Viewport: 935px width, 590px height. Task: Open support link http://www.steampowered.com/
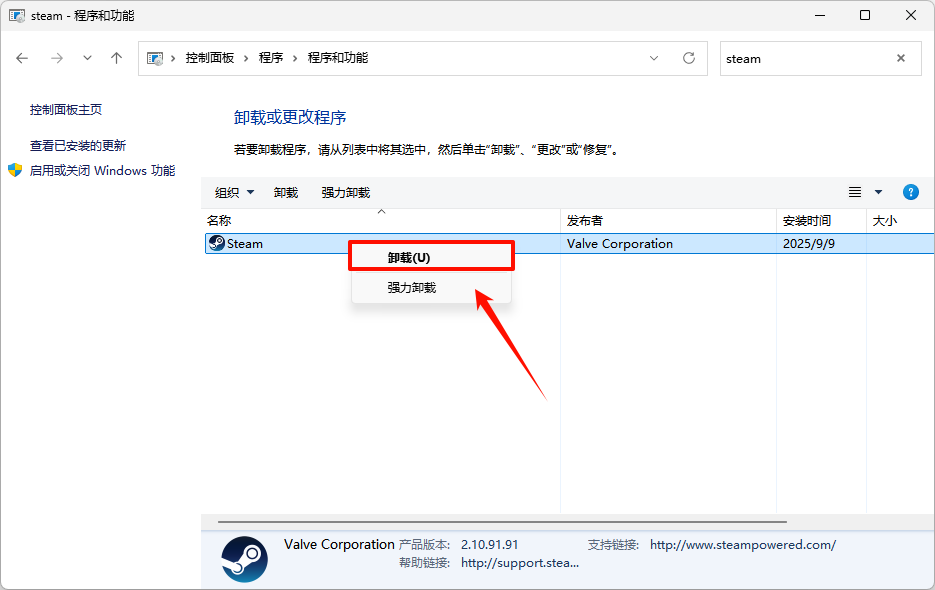(743, 545)
